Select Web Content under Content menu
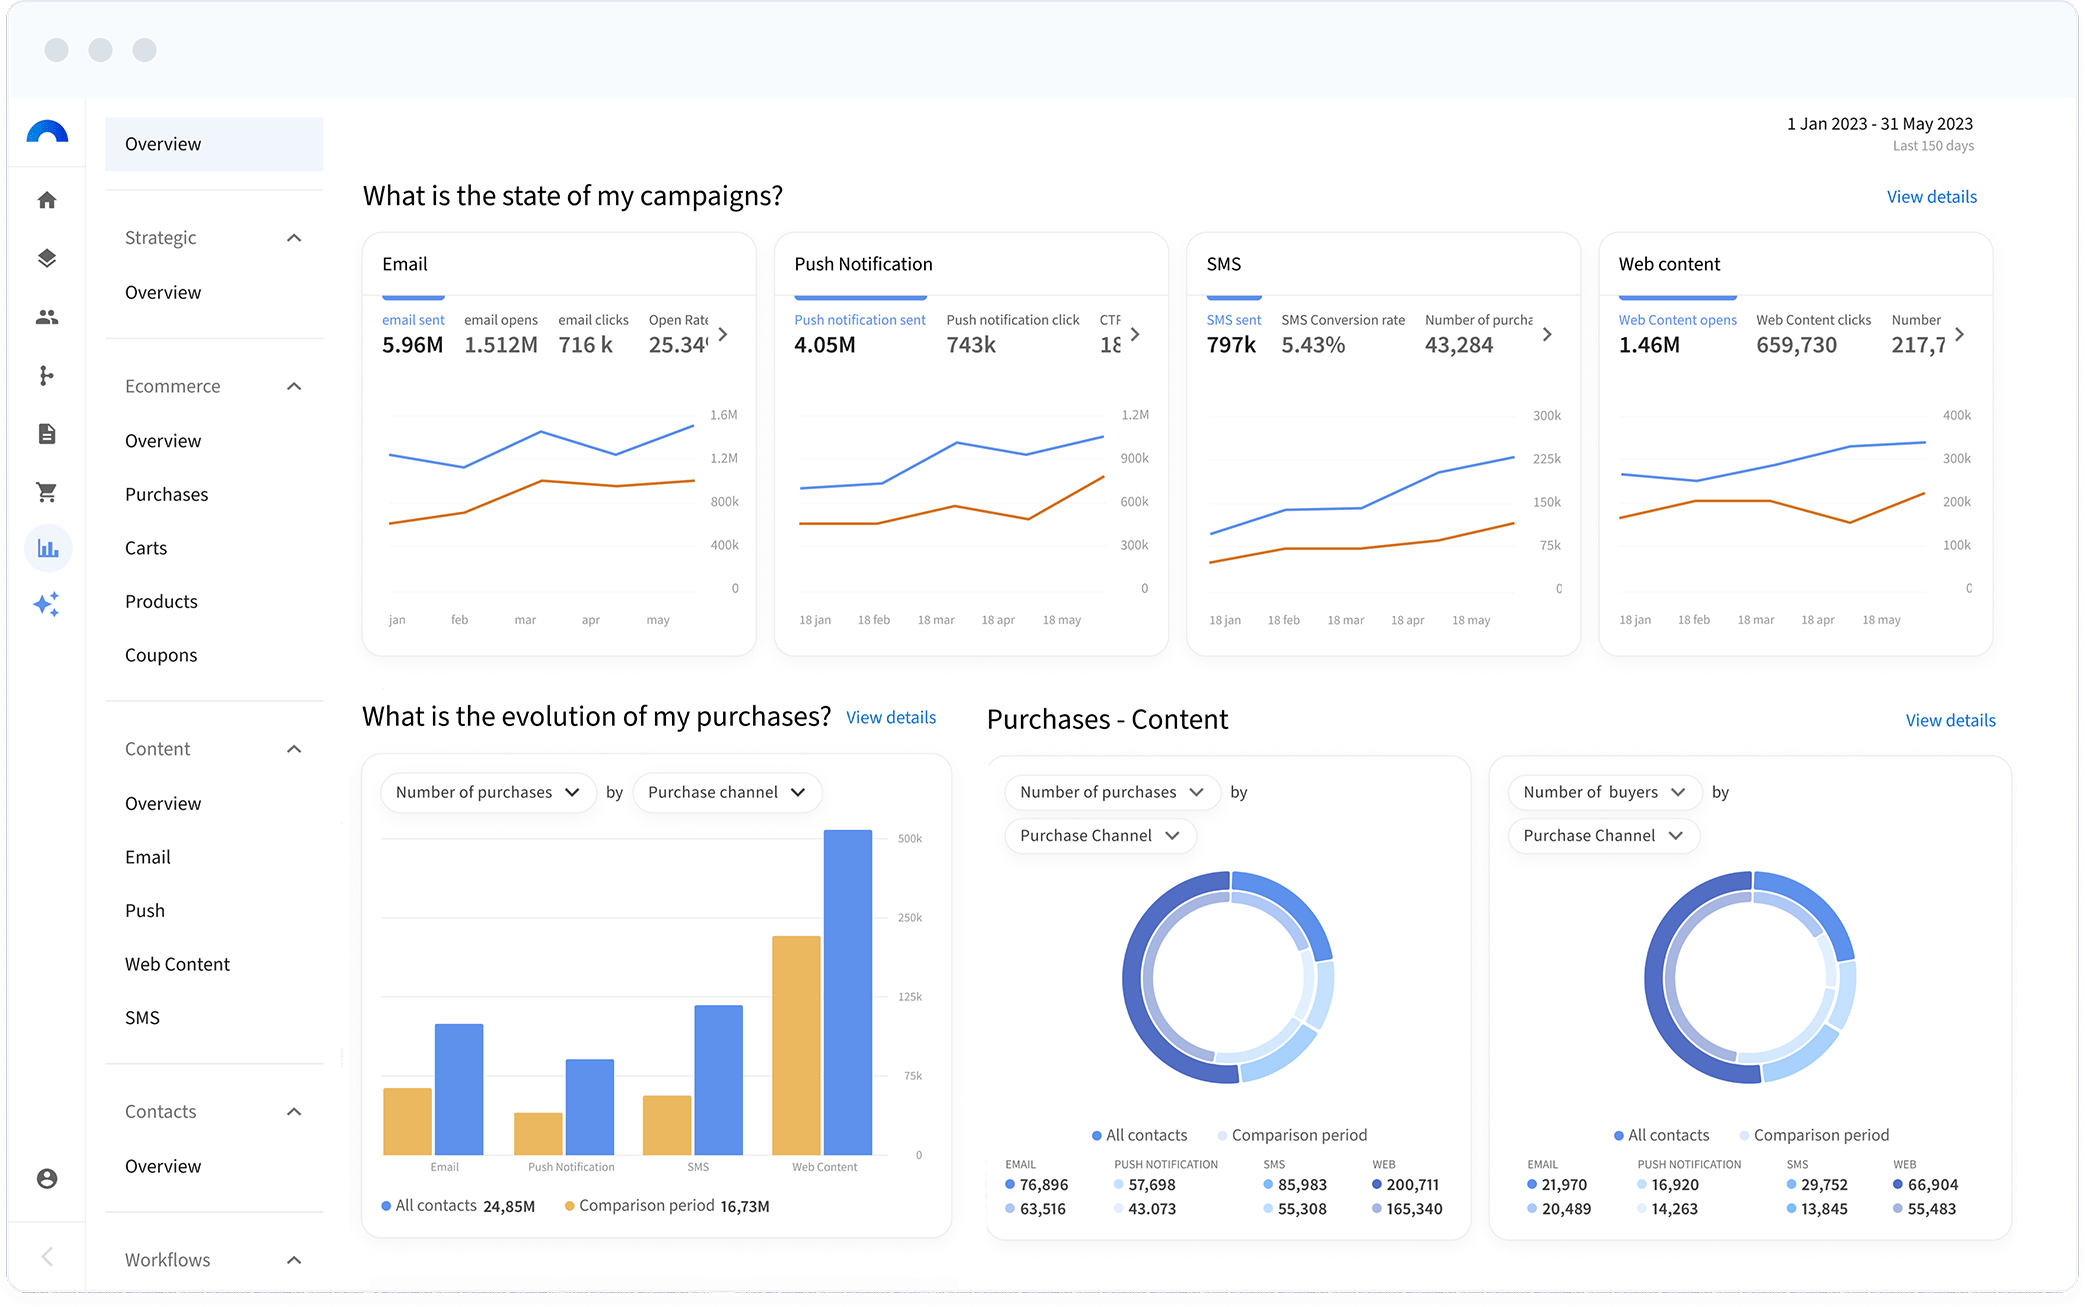This screenshot has height=1307, width=2085. click(x=177, y=964)
